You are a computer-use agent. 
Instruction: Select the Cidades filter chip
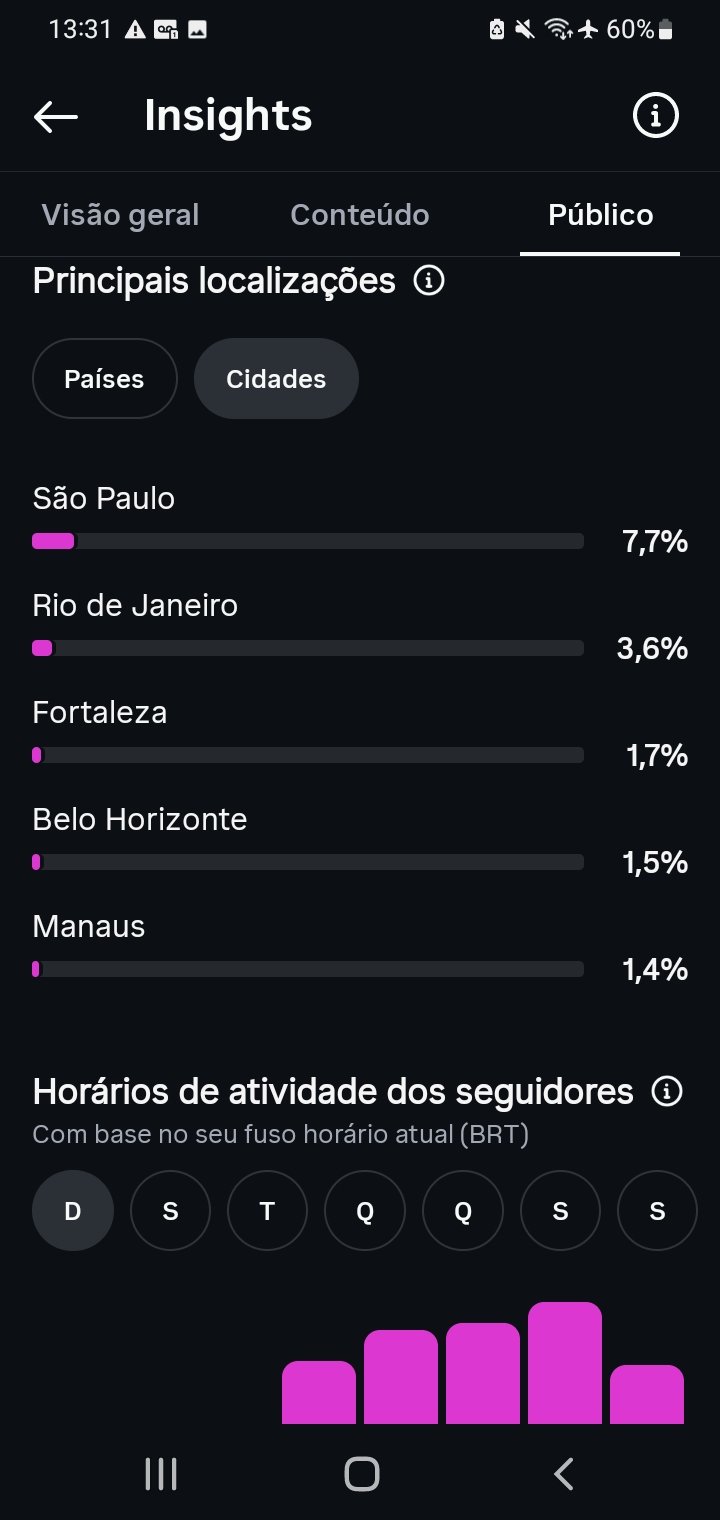click(x=276, y=378)
